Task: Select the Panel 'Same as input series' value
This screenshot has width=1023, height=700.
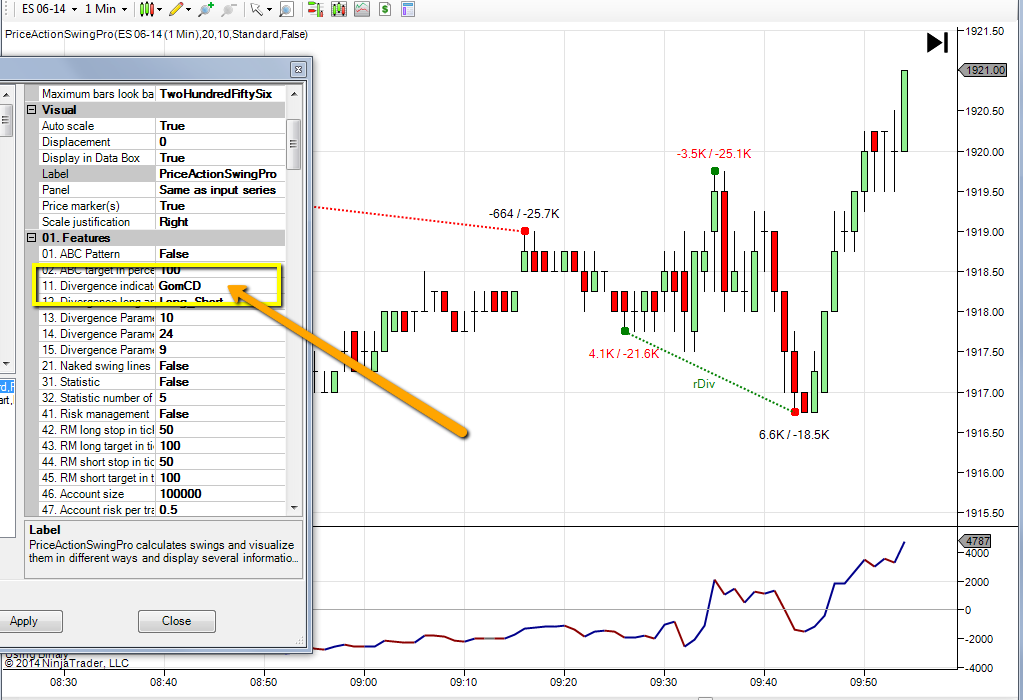Action: 221,190
